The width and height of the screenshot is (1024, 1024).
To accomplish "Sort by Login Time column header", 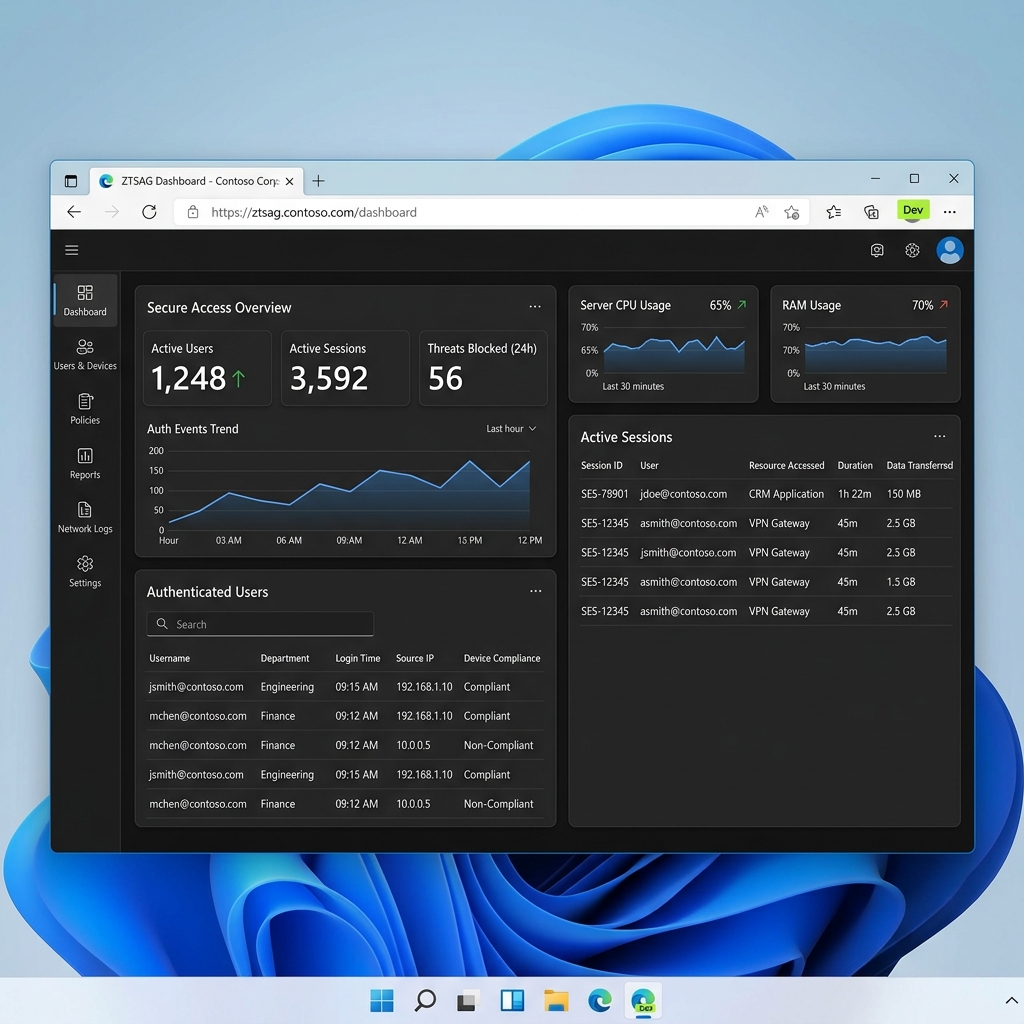I will 358,658.
